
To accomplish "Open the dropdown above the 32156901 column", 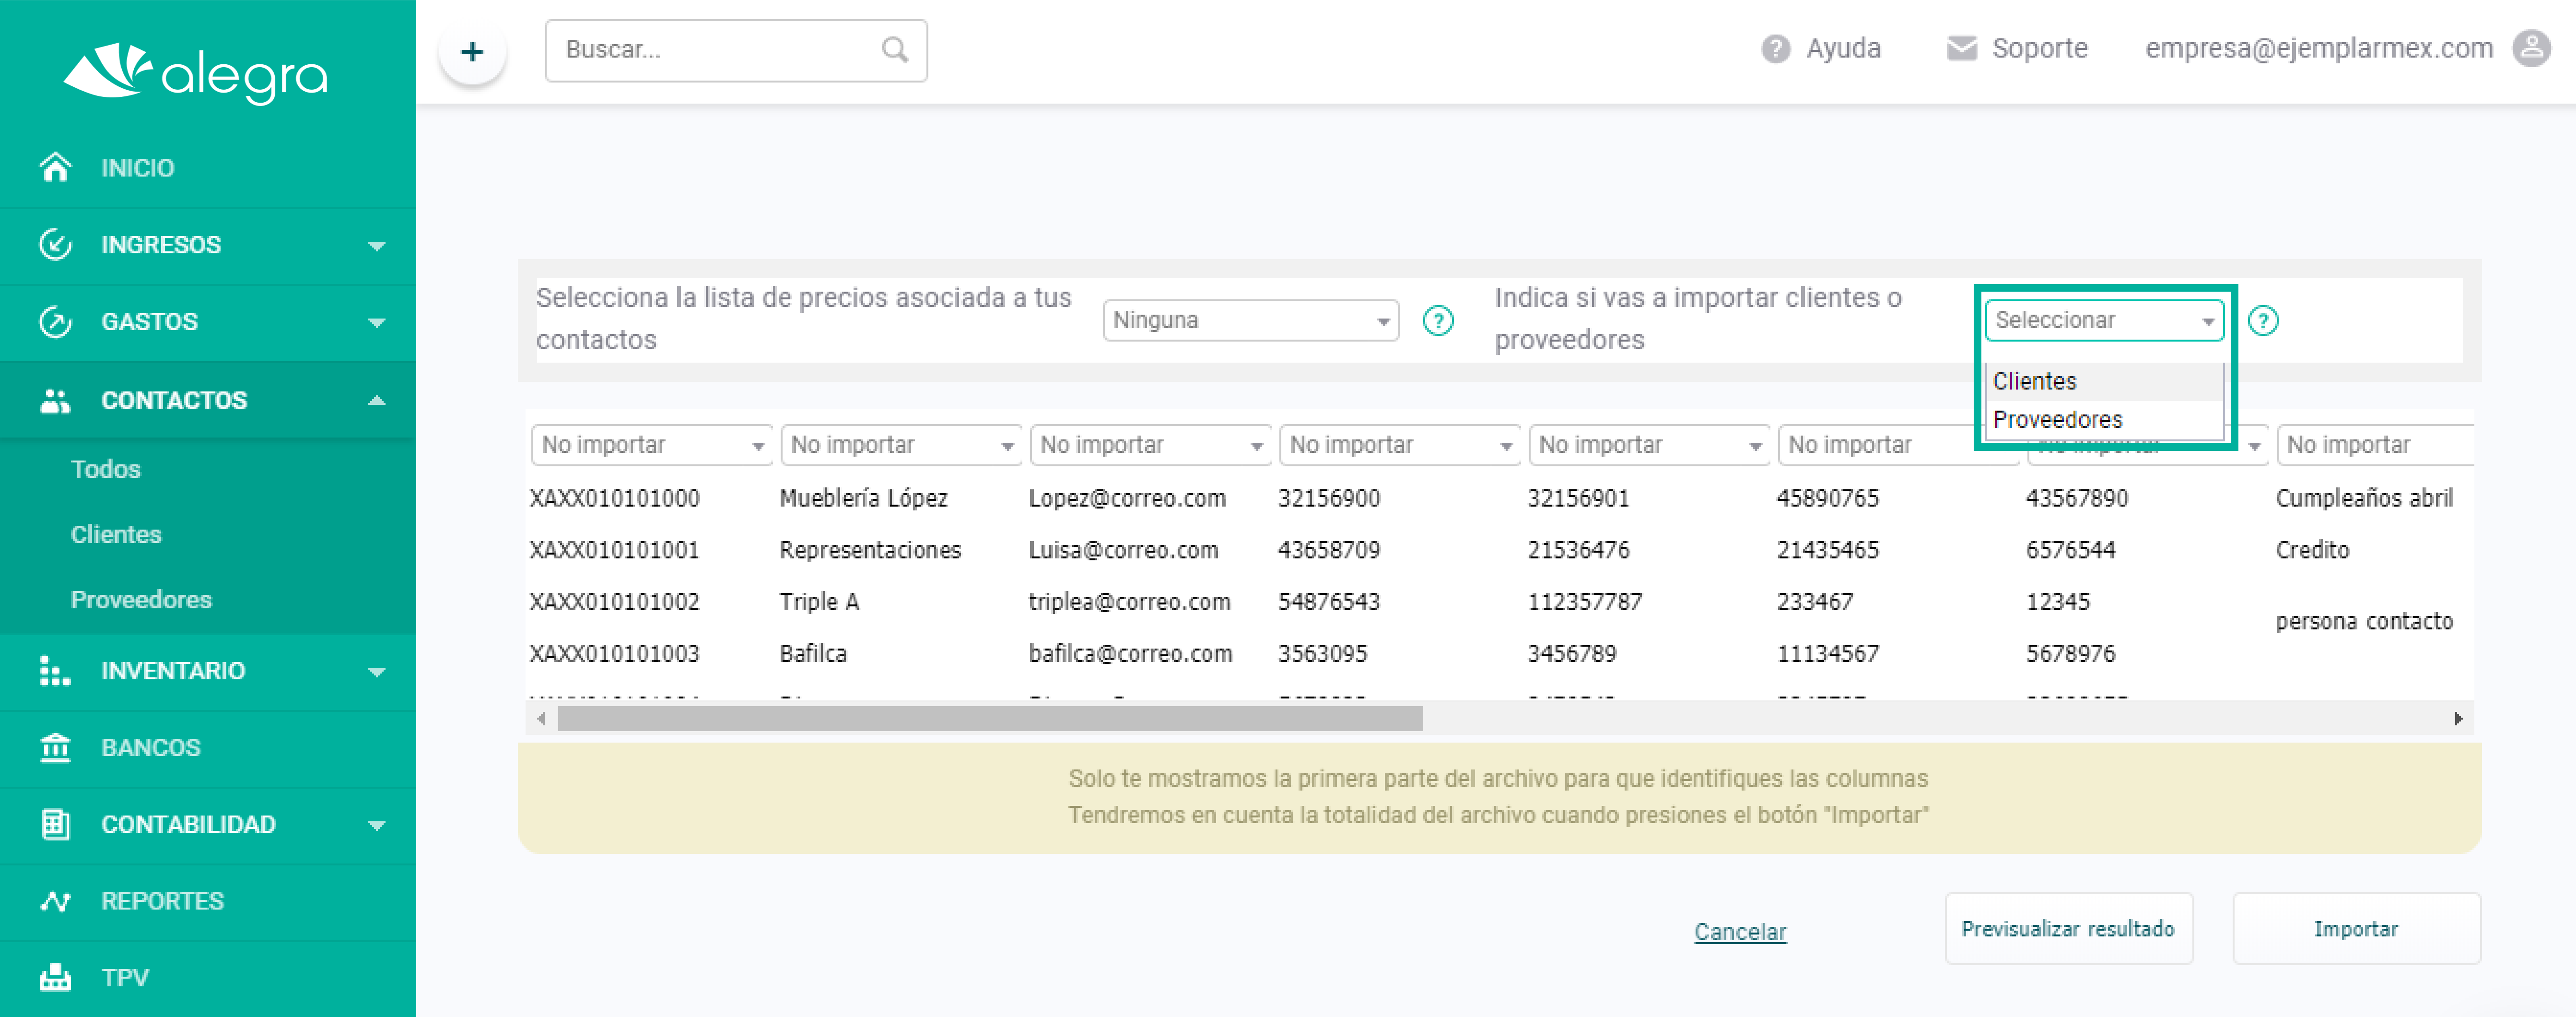I will point(1649,445).
